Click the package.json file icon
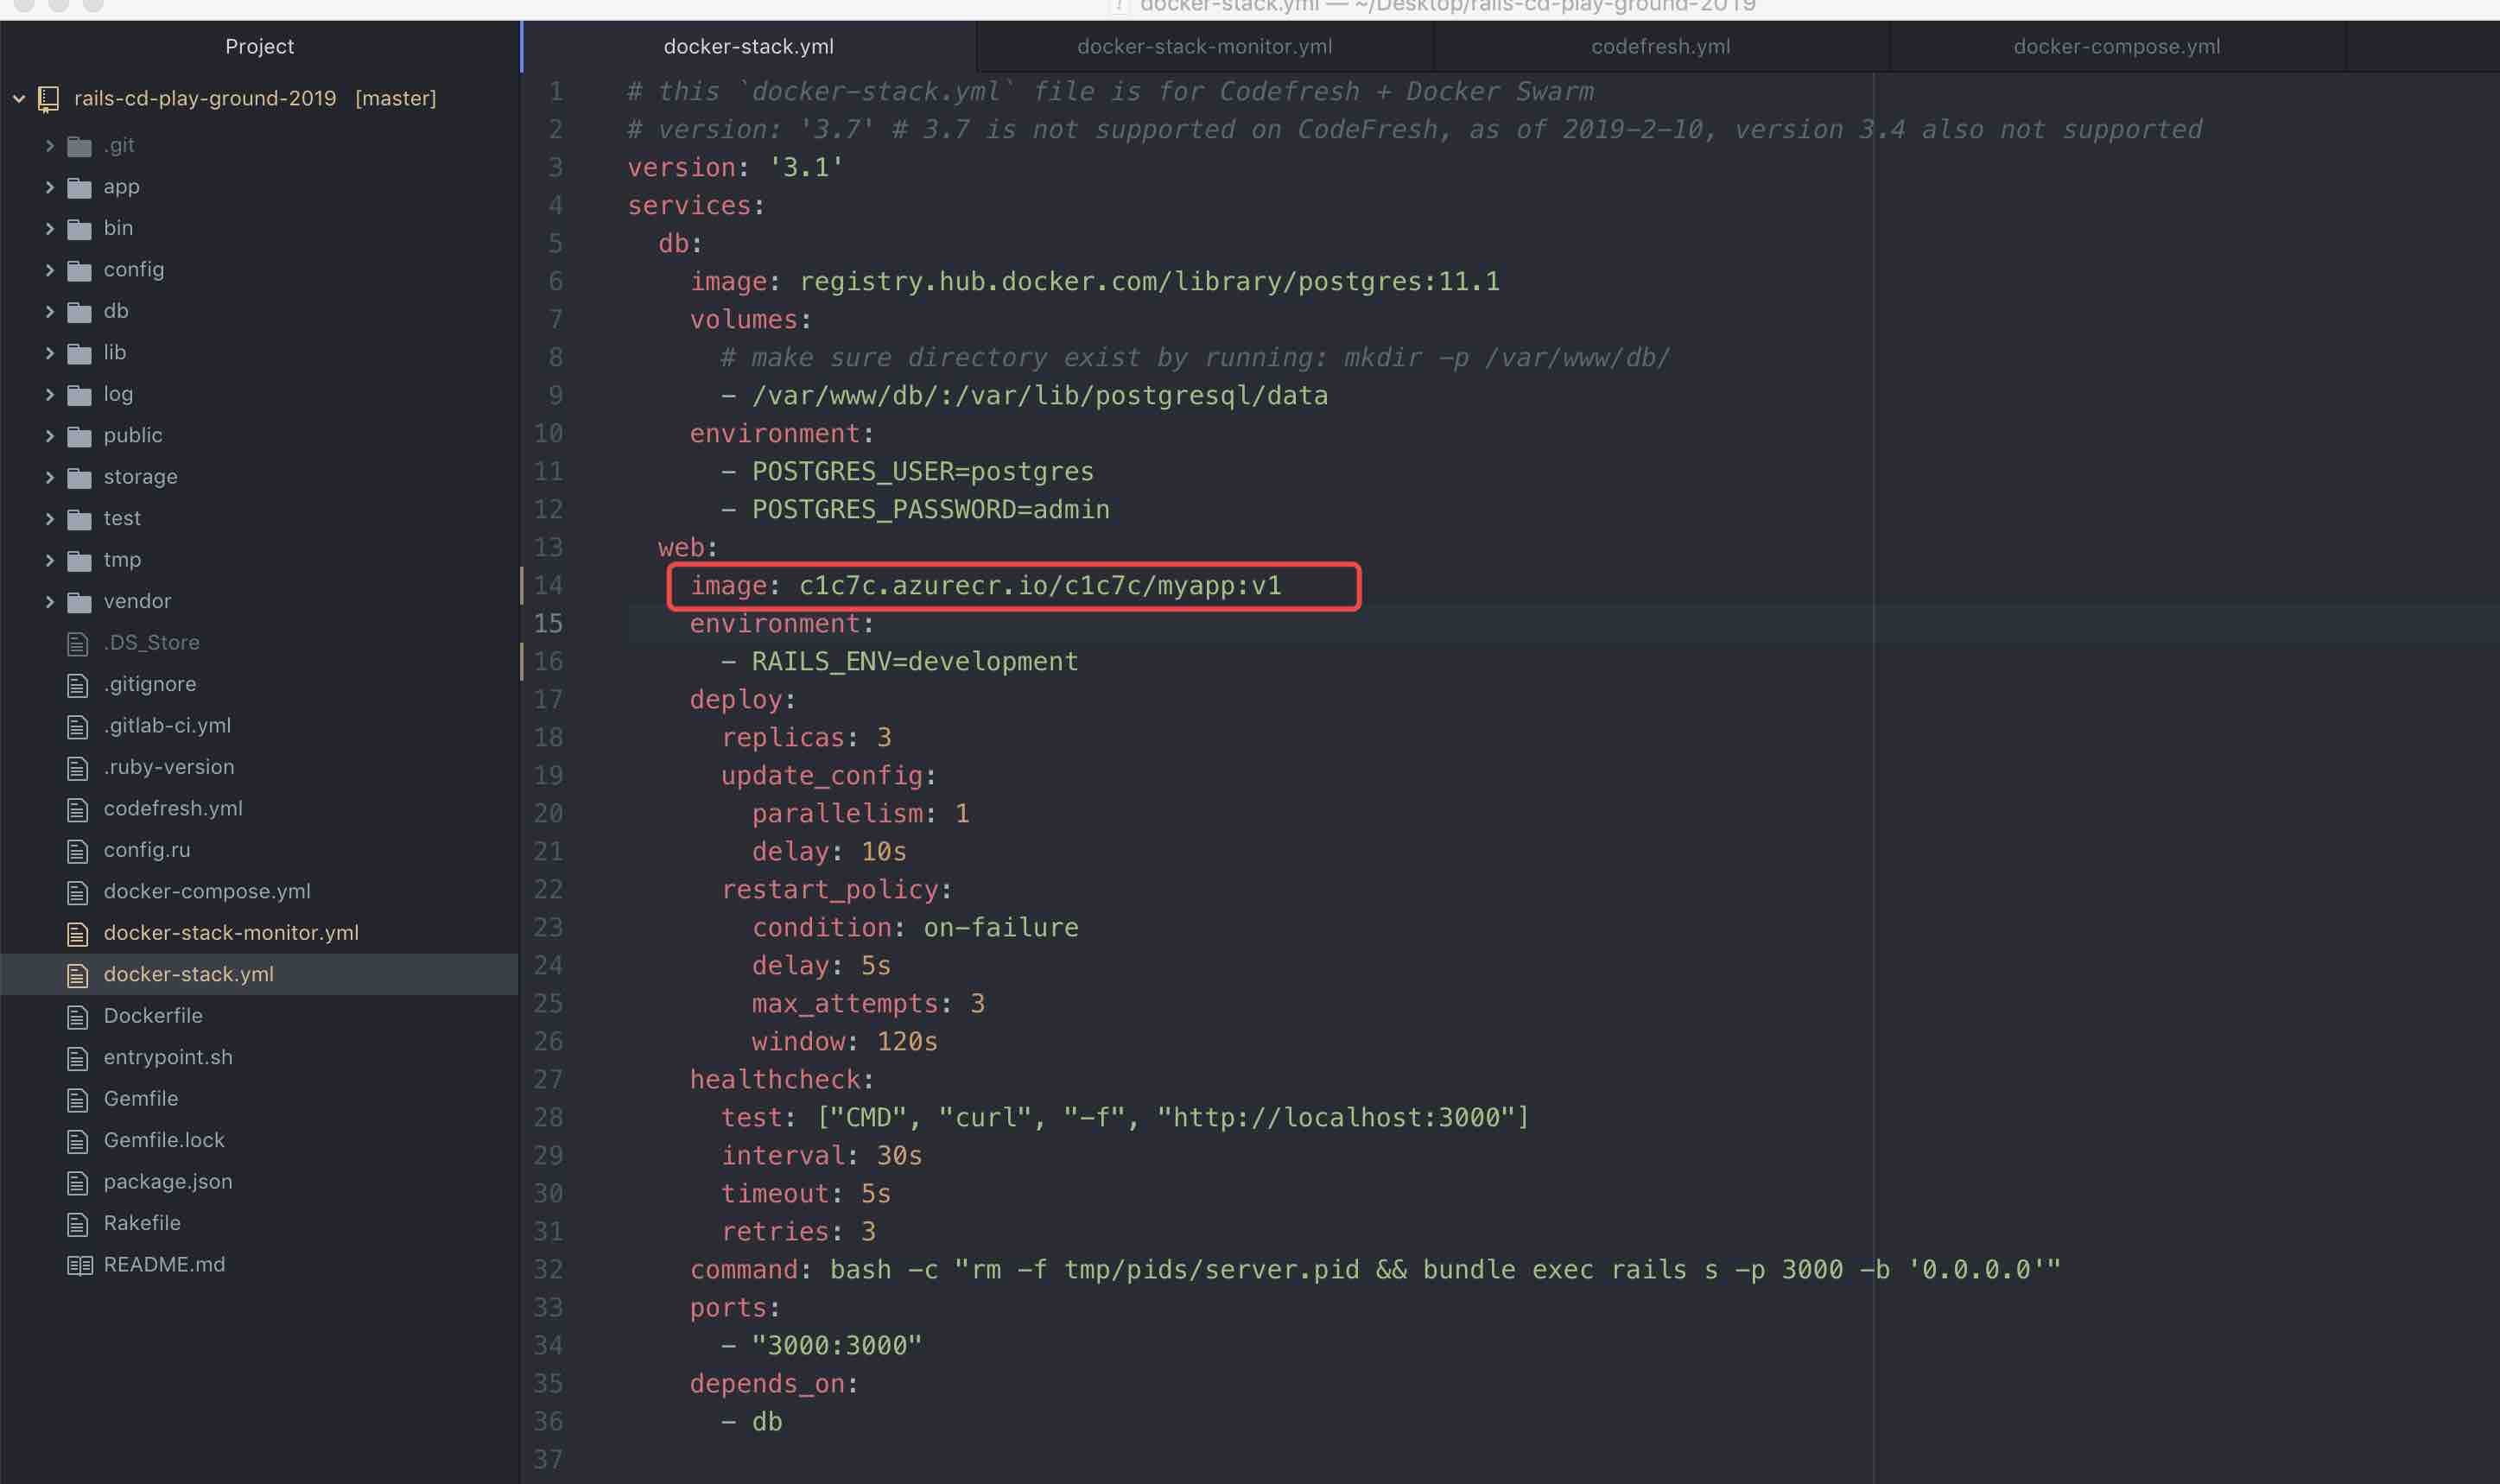Viewport: 2500px width, 1484px height. click(78, 1181)
